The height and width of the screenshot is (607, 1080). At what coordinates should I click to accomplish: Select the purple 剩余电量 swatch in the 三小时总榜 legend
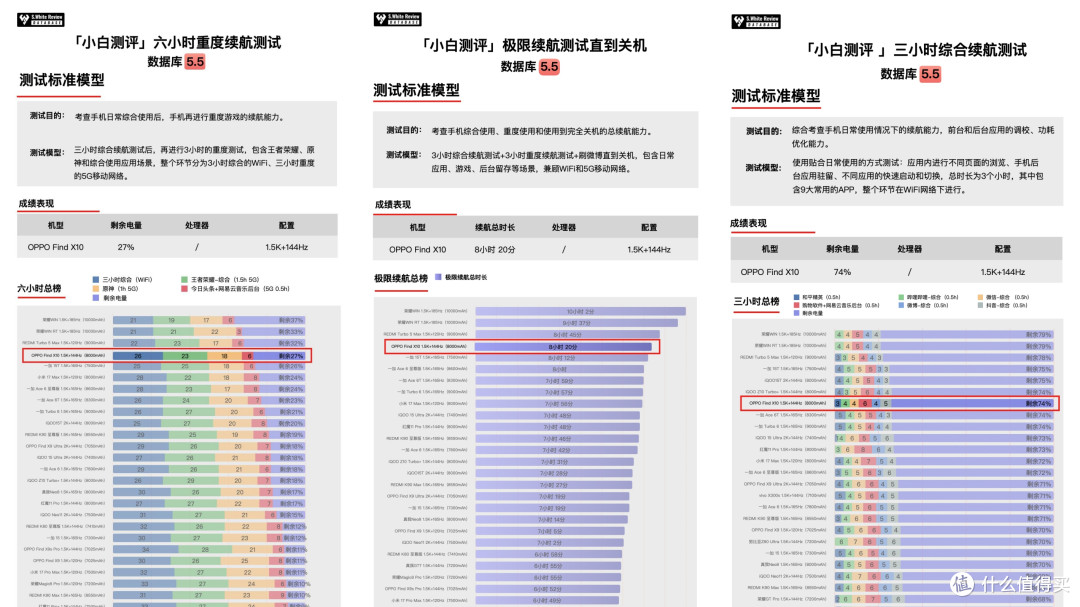coord(796,313)
